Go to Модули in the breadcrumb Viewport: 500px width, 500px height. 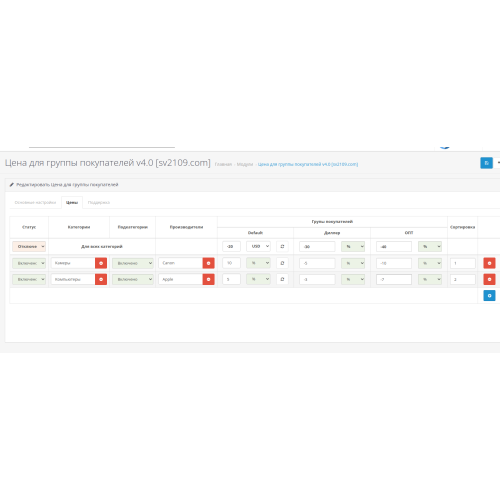pos(245,164)
